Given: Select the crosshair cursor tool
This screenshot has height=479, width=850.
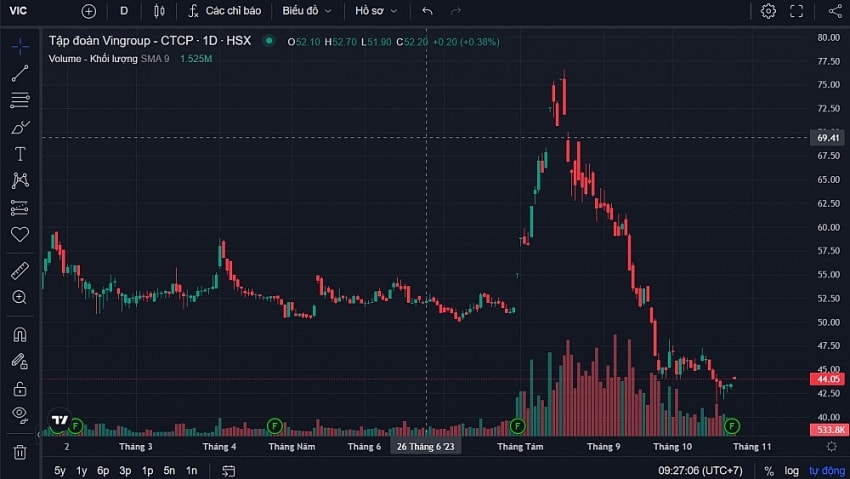Looking at the screenshot, I should tap(20, 47).
